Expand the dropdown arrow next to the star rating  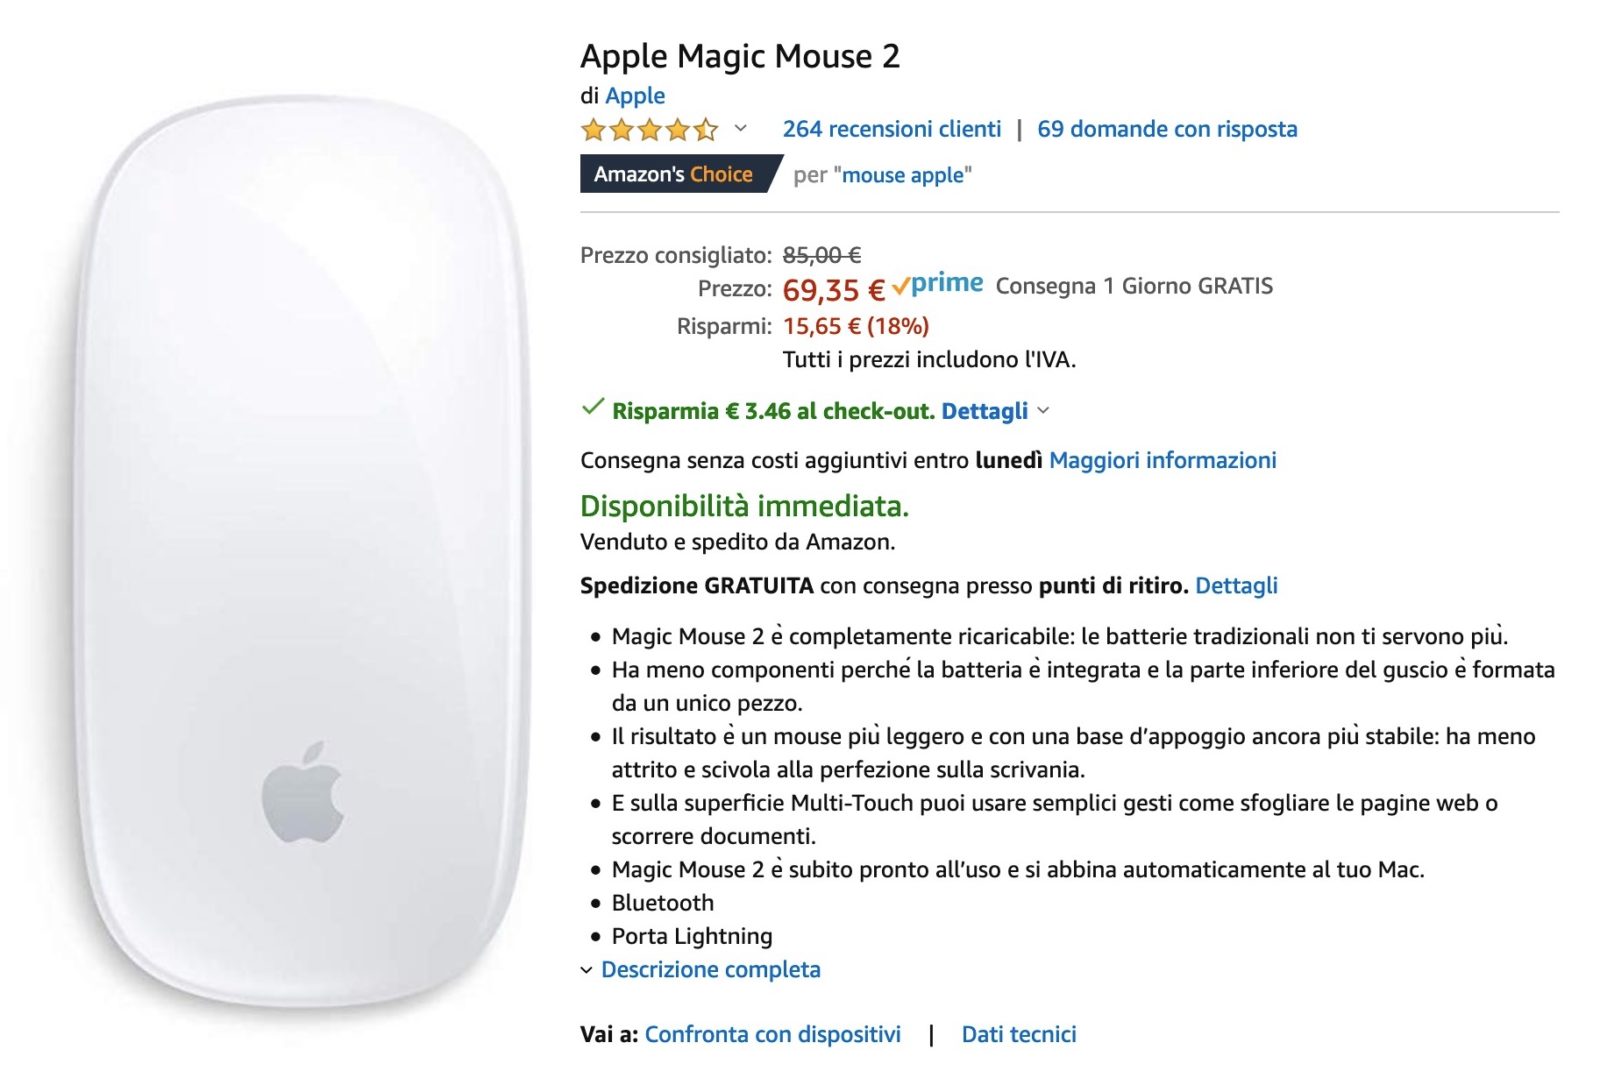pyautogui.click(x=741, y=130)
